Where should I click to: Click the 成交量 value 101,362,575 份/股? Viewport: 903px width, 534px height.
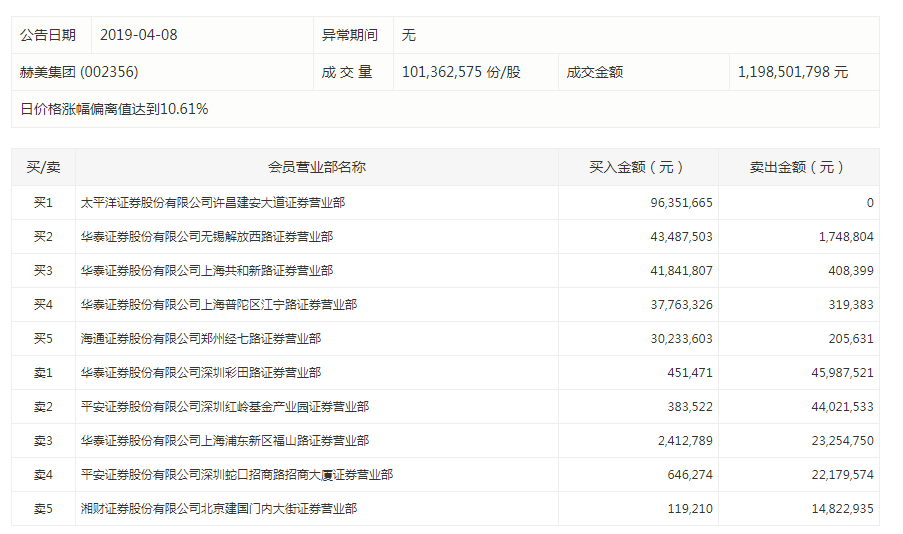pos(460,72)
